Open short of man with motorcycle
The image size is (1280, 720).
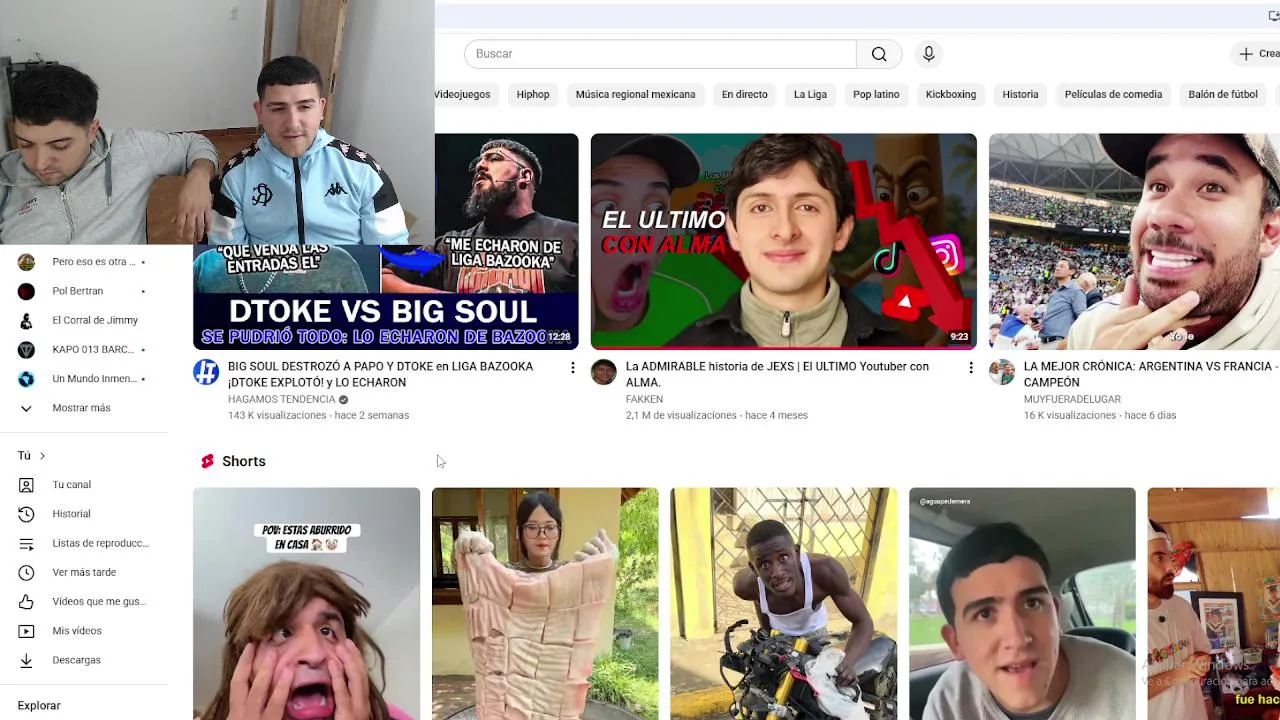tap(784, 603)
